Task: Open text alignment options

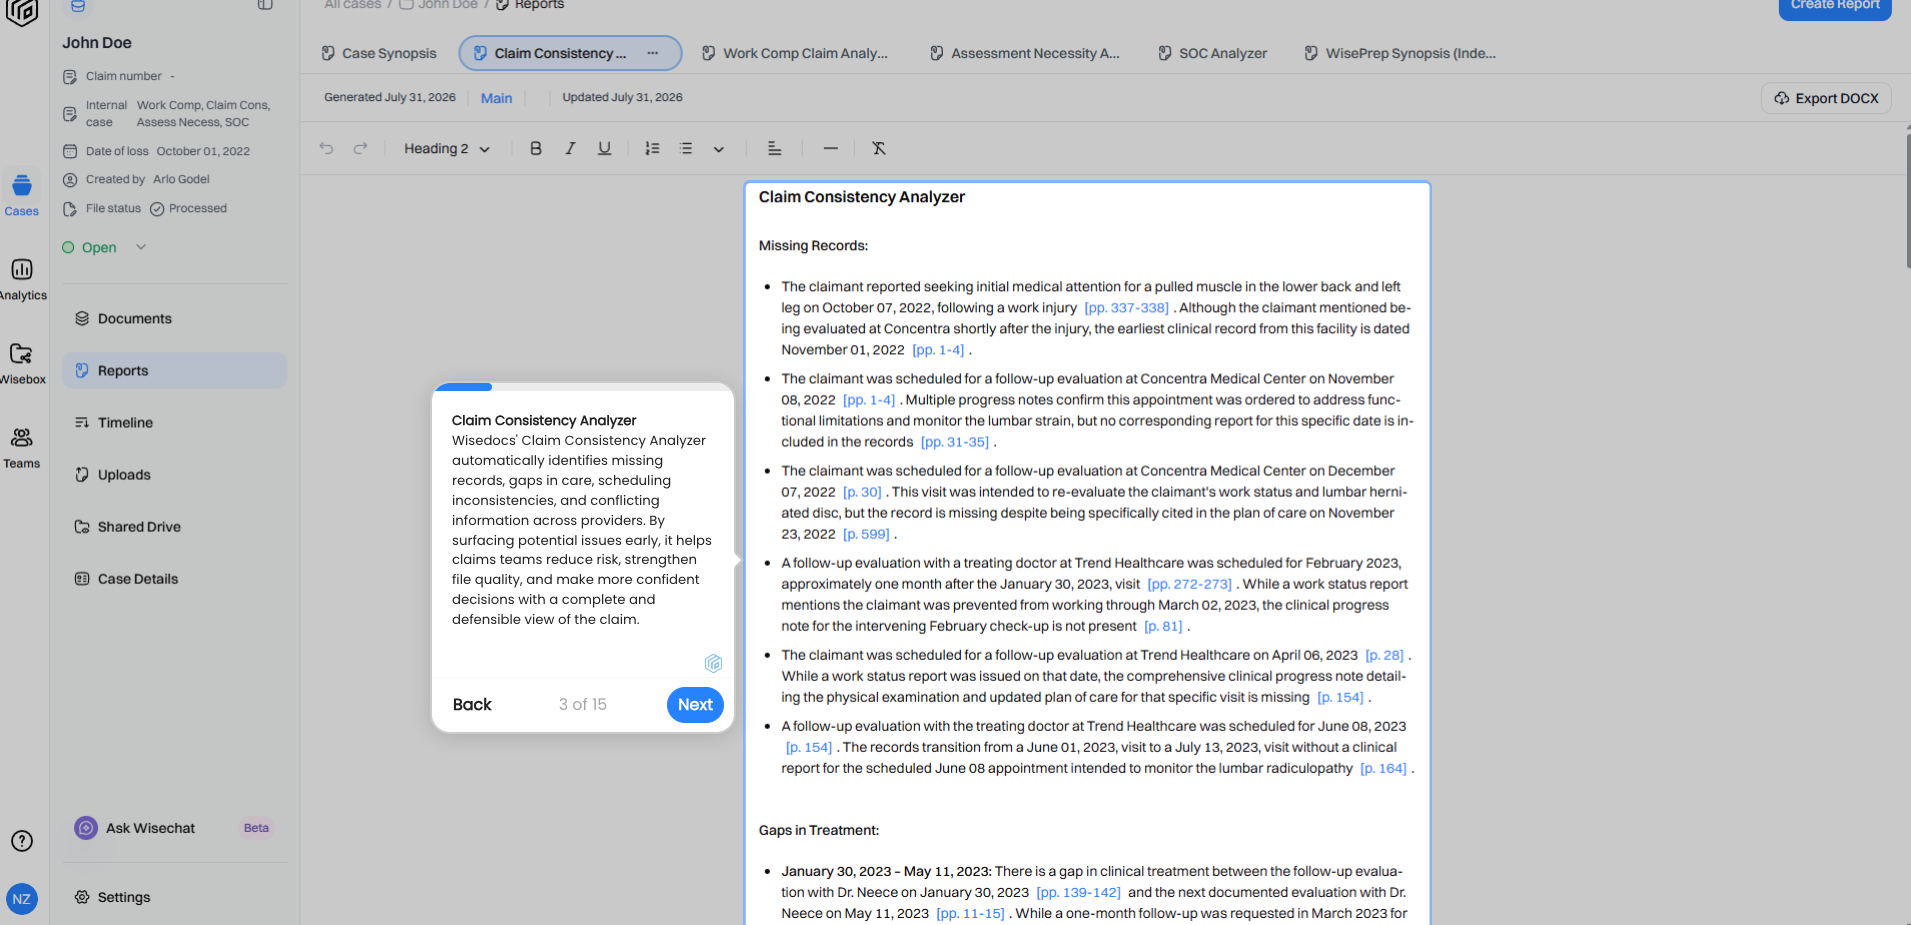Action: (x=774, y=148)
